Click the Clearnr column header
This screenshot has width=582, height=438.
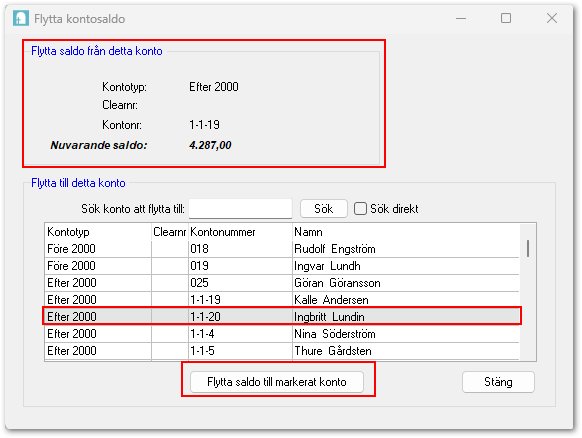(170, 232)
